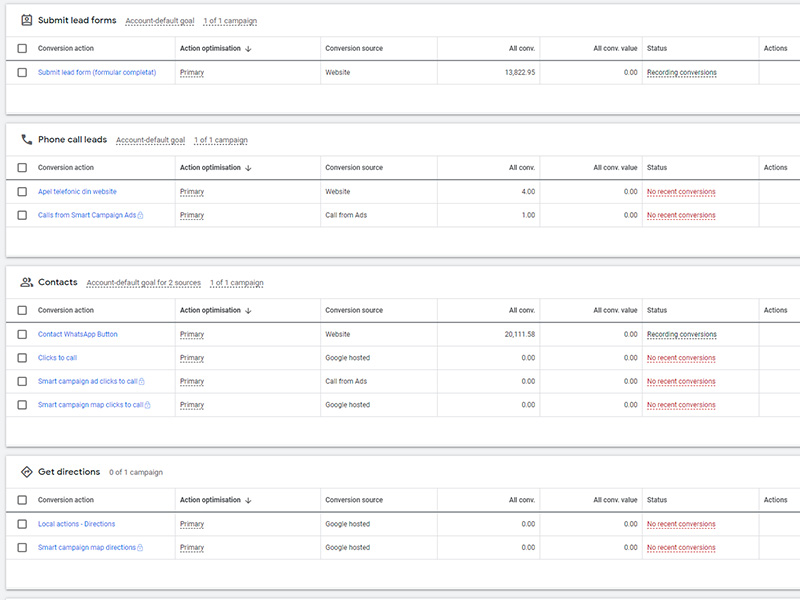Click lock icon beside Smart campaign map clicks to call
The height and width of the screenshot is (600, 800).
click(x=147, y=405)
